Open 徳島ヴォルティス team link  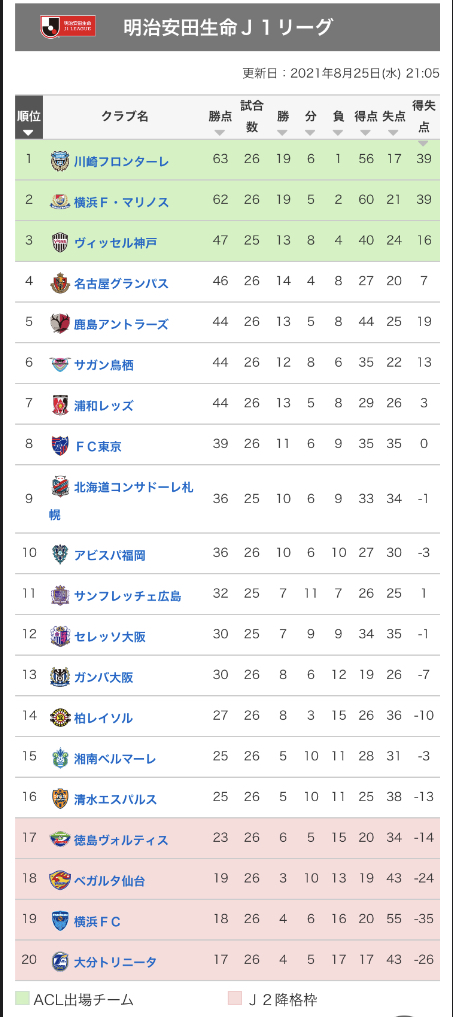(121, 840)
